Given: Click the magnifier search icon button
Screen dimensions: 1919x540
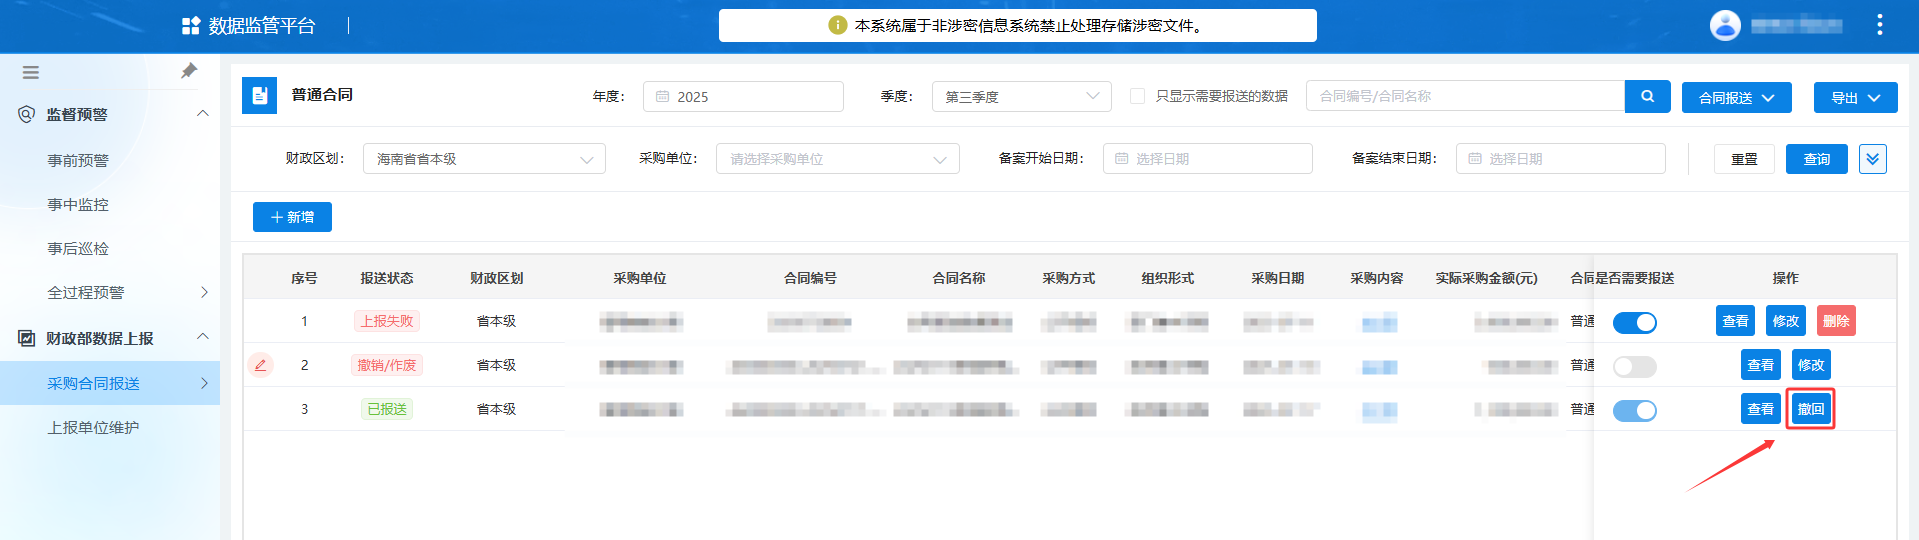Looking at the screenshot, I should point(1647,97).
